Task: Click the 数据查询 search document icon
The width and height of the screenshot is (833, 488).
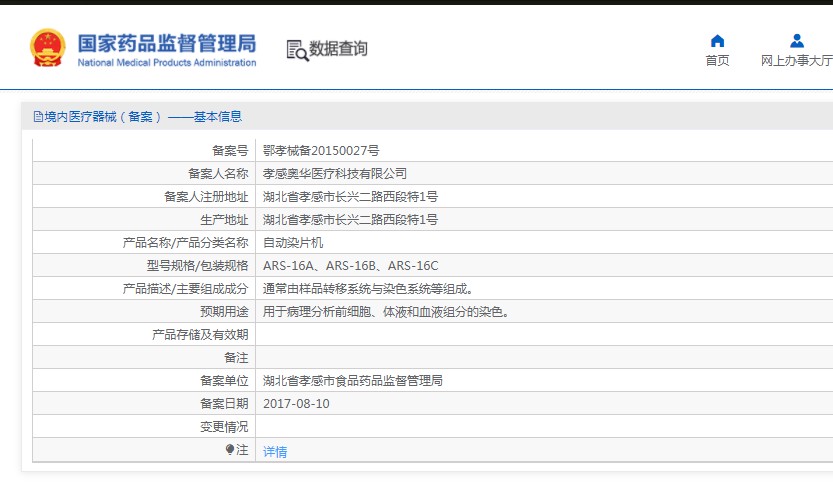Action: click(297, 50)
